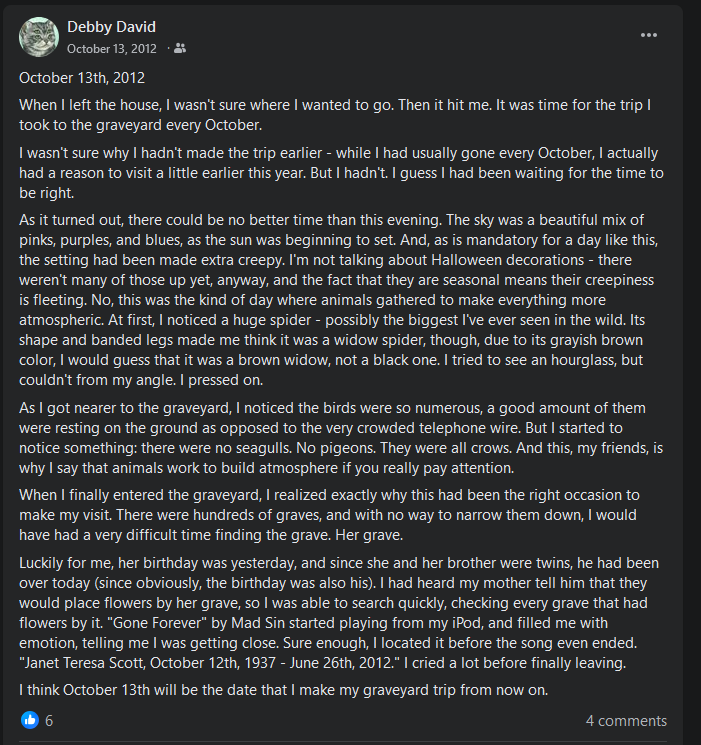
Task: Click the paragraph starting 'When I left the house'
Action: click(x=335, y=115)
